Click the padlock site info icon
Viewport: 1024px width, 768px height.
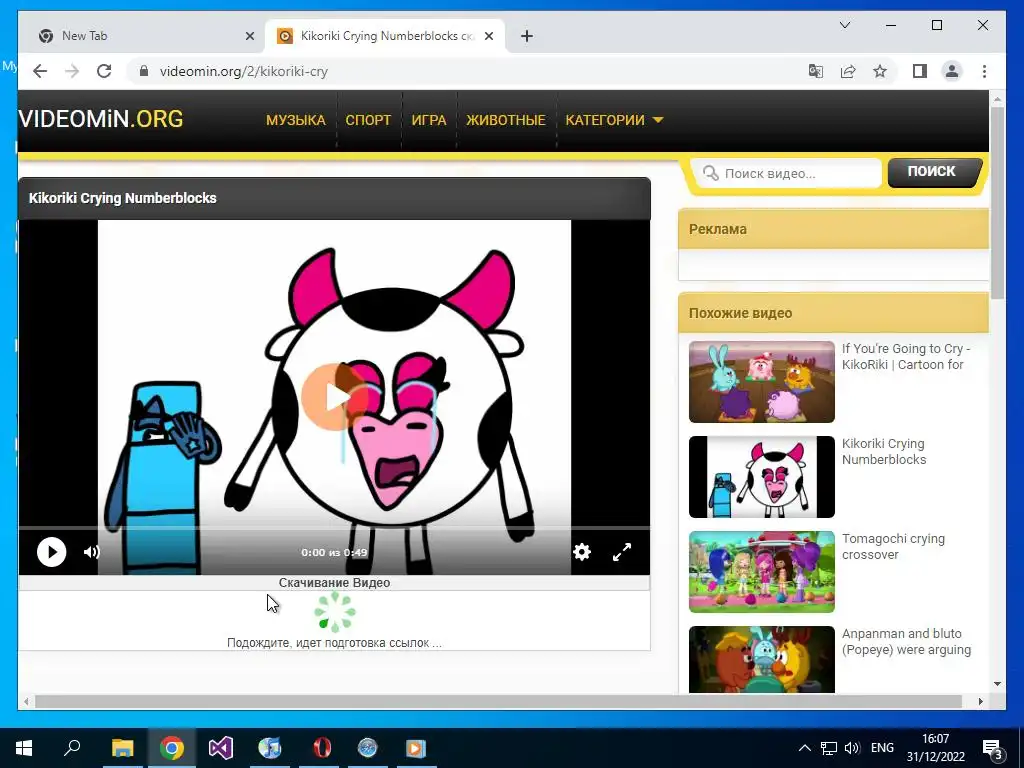pos(144,71)
